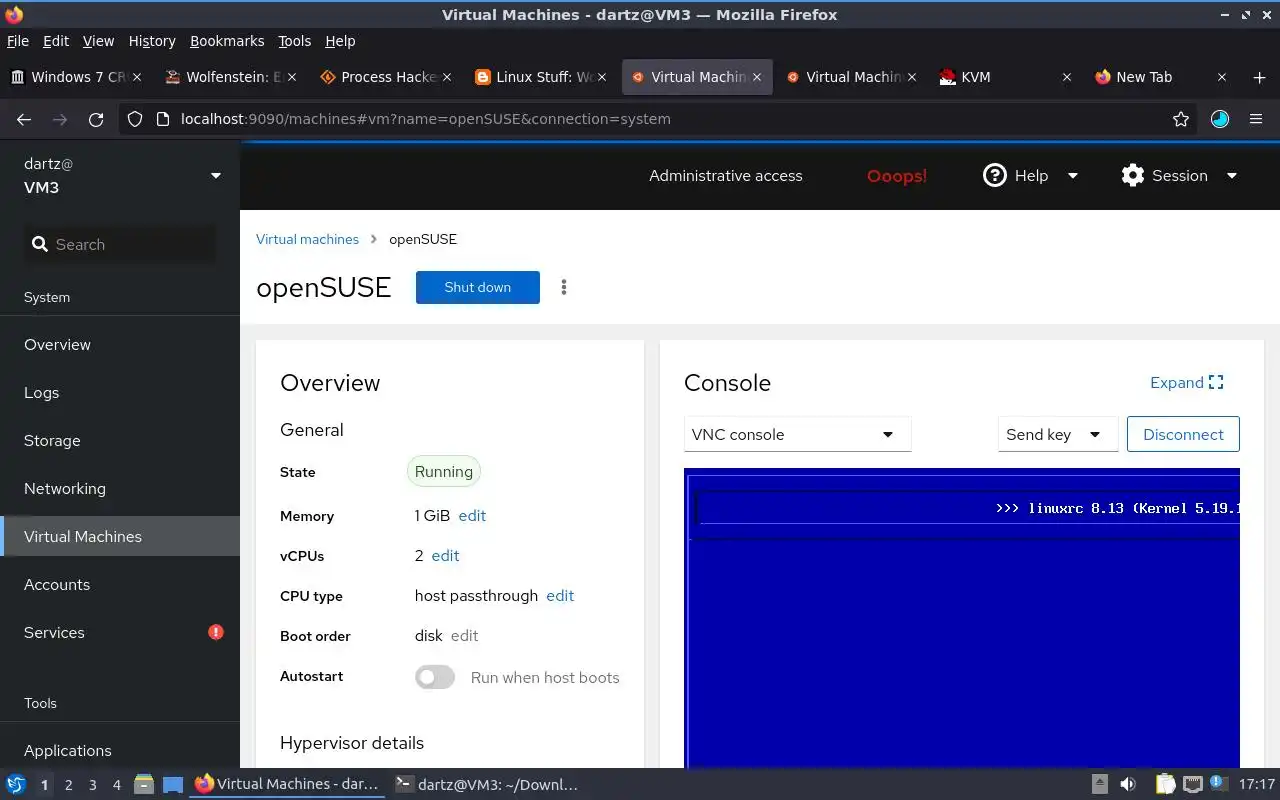Open the Bookmarks menu

[x=227, y=41]
